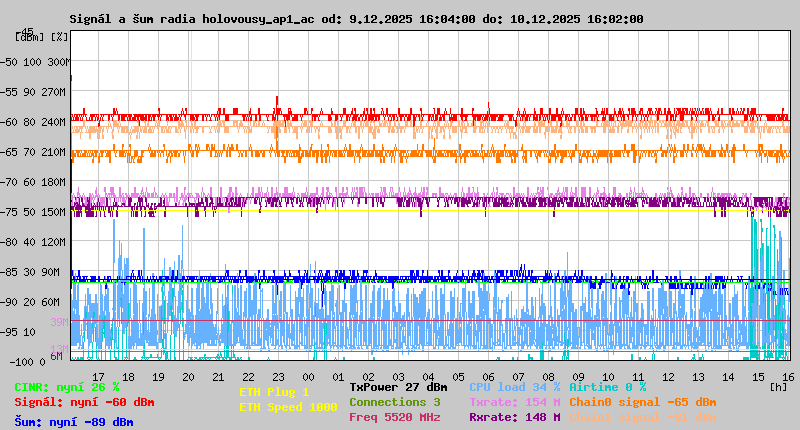Click the 20 hour tick label
This screenshot has width=800, height=430.
(188, 377)
